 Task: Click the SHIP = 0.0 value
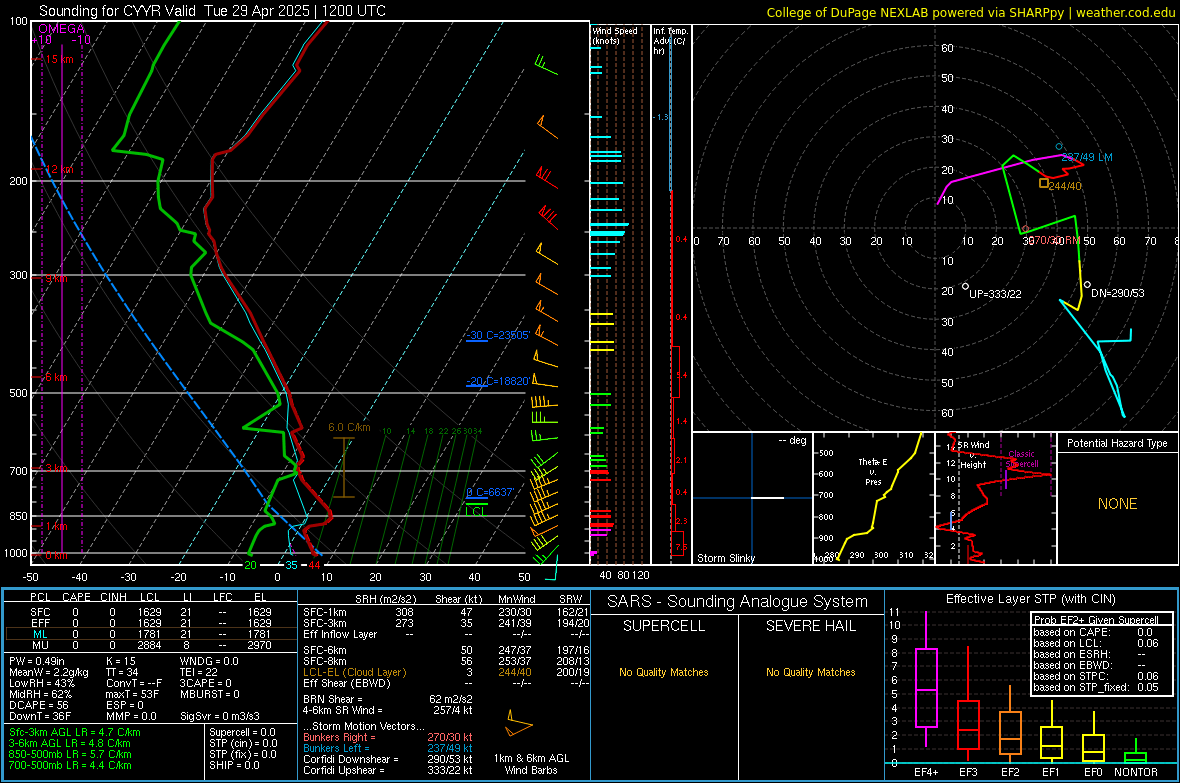pyautogui.click(x=234, y=765)
